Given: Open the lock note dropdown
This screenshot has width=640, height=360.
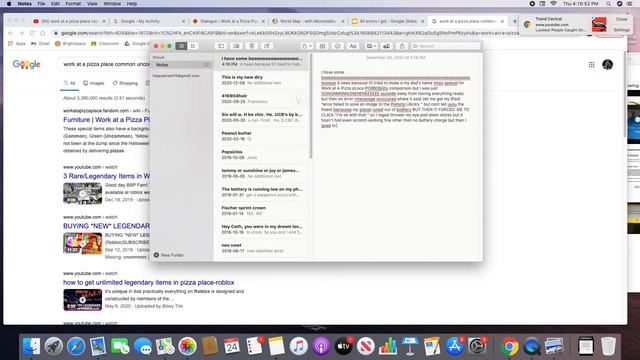Looking at the screenshot, I should tap(307, 46).
